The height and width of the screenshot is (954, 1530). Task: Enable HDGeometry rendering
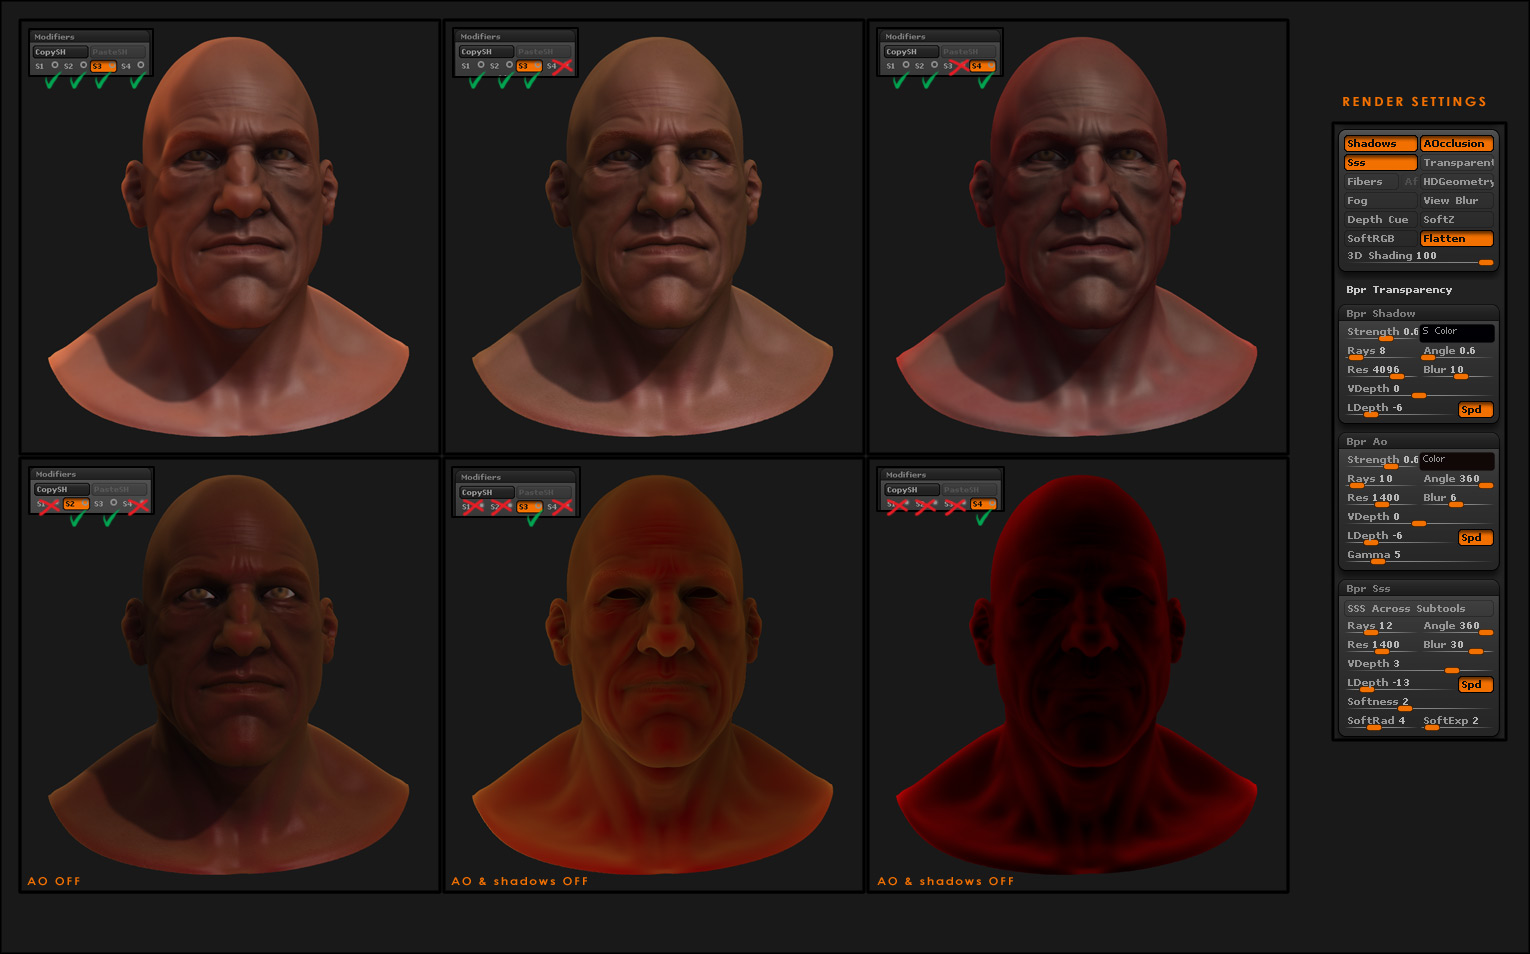[1457, 182]
